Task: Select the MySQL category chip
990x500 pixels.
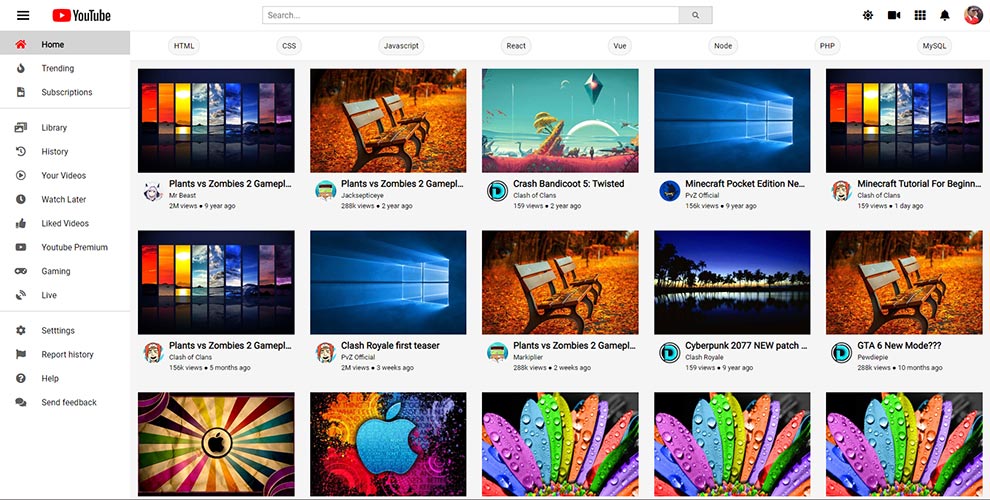Action: [x=934, y=46]
